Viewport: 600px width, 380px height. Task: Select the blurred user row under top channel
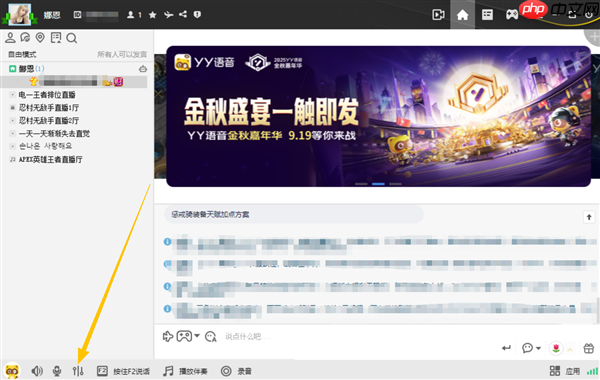pyautogui.click(x=74, y=81)
